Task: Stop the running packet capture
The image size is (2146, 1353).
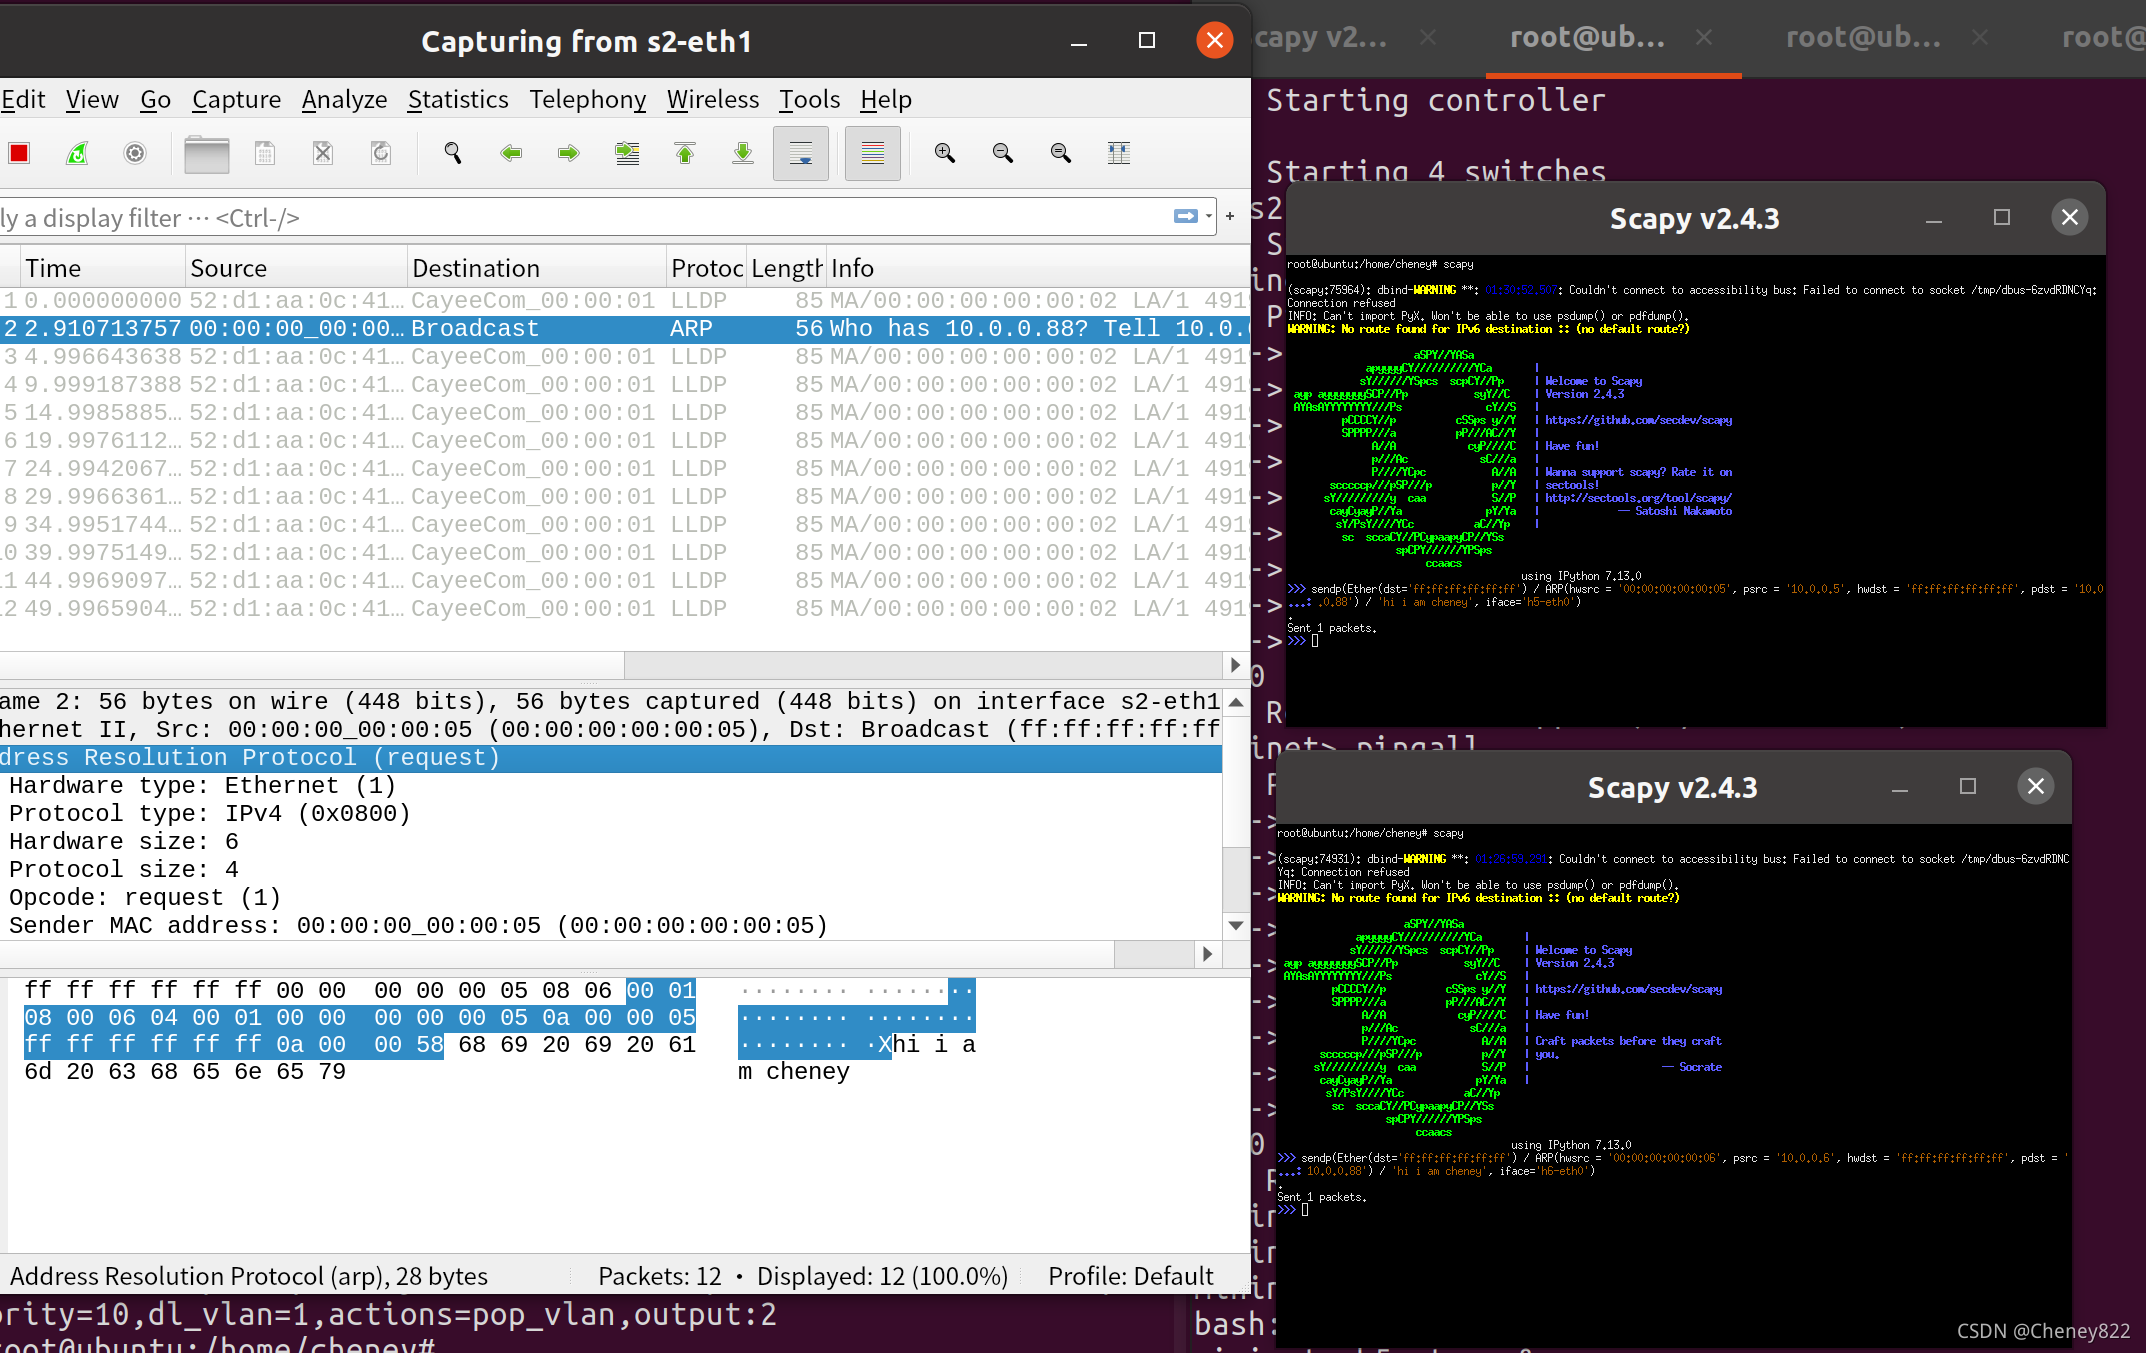Action: pyautogui.click(x=19, y=153)
